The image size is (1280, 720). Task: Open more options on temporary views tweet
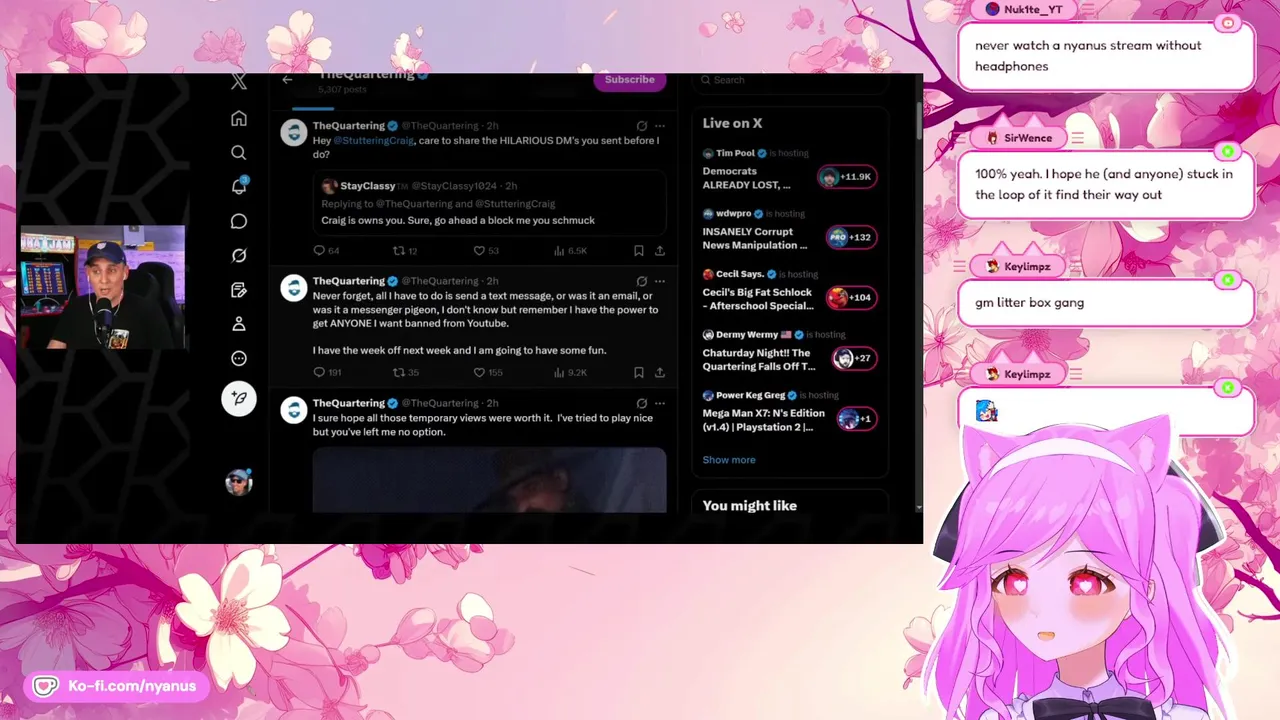pos(660,403)
